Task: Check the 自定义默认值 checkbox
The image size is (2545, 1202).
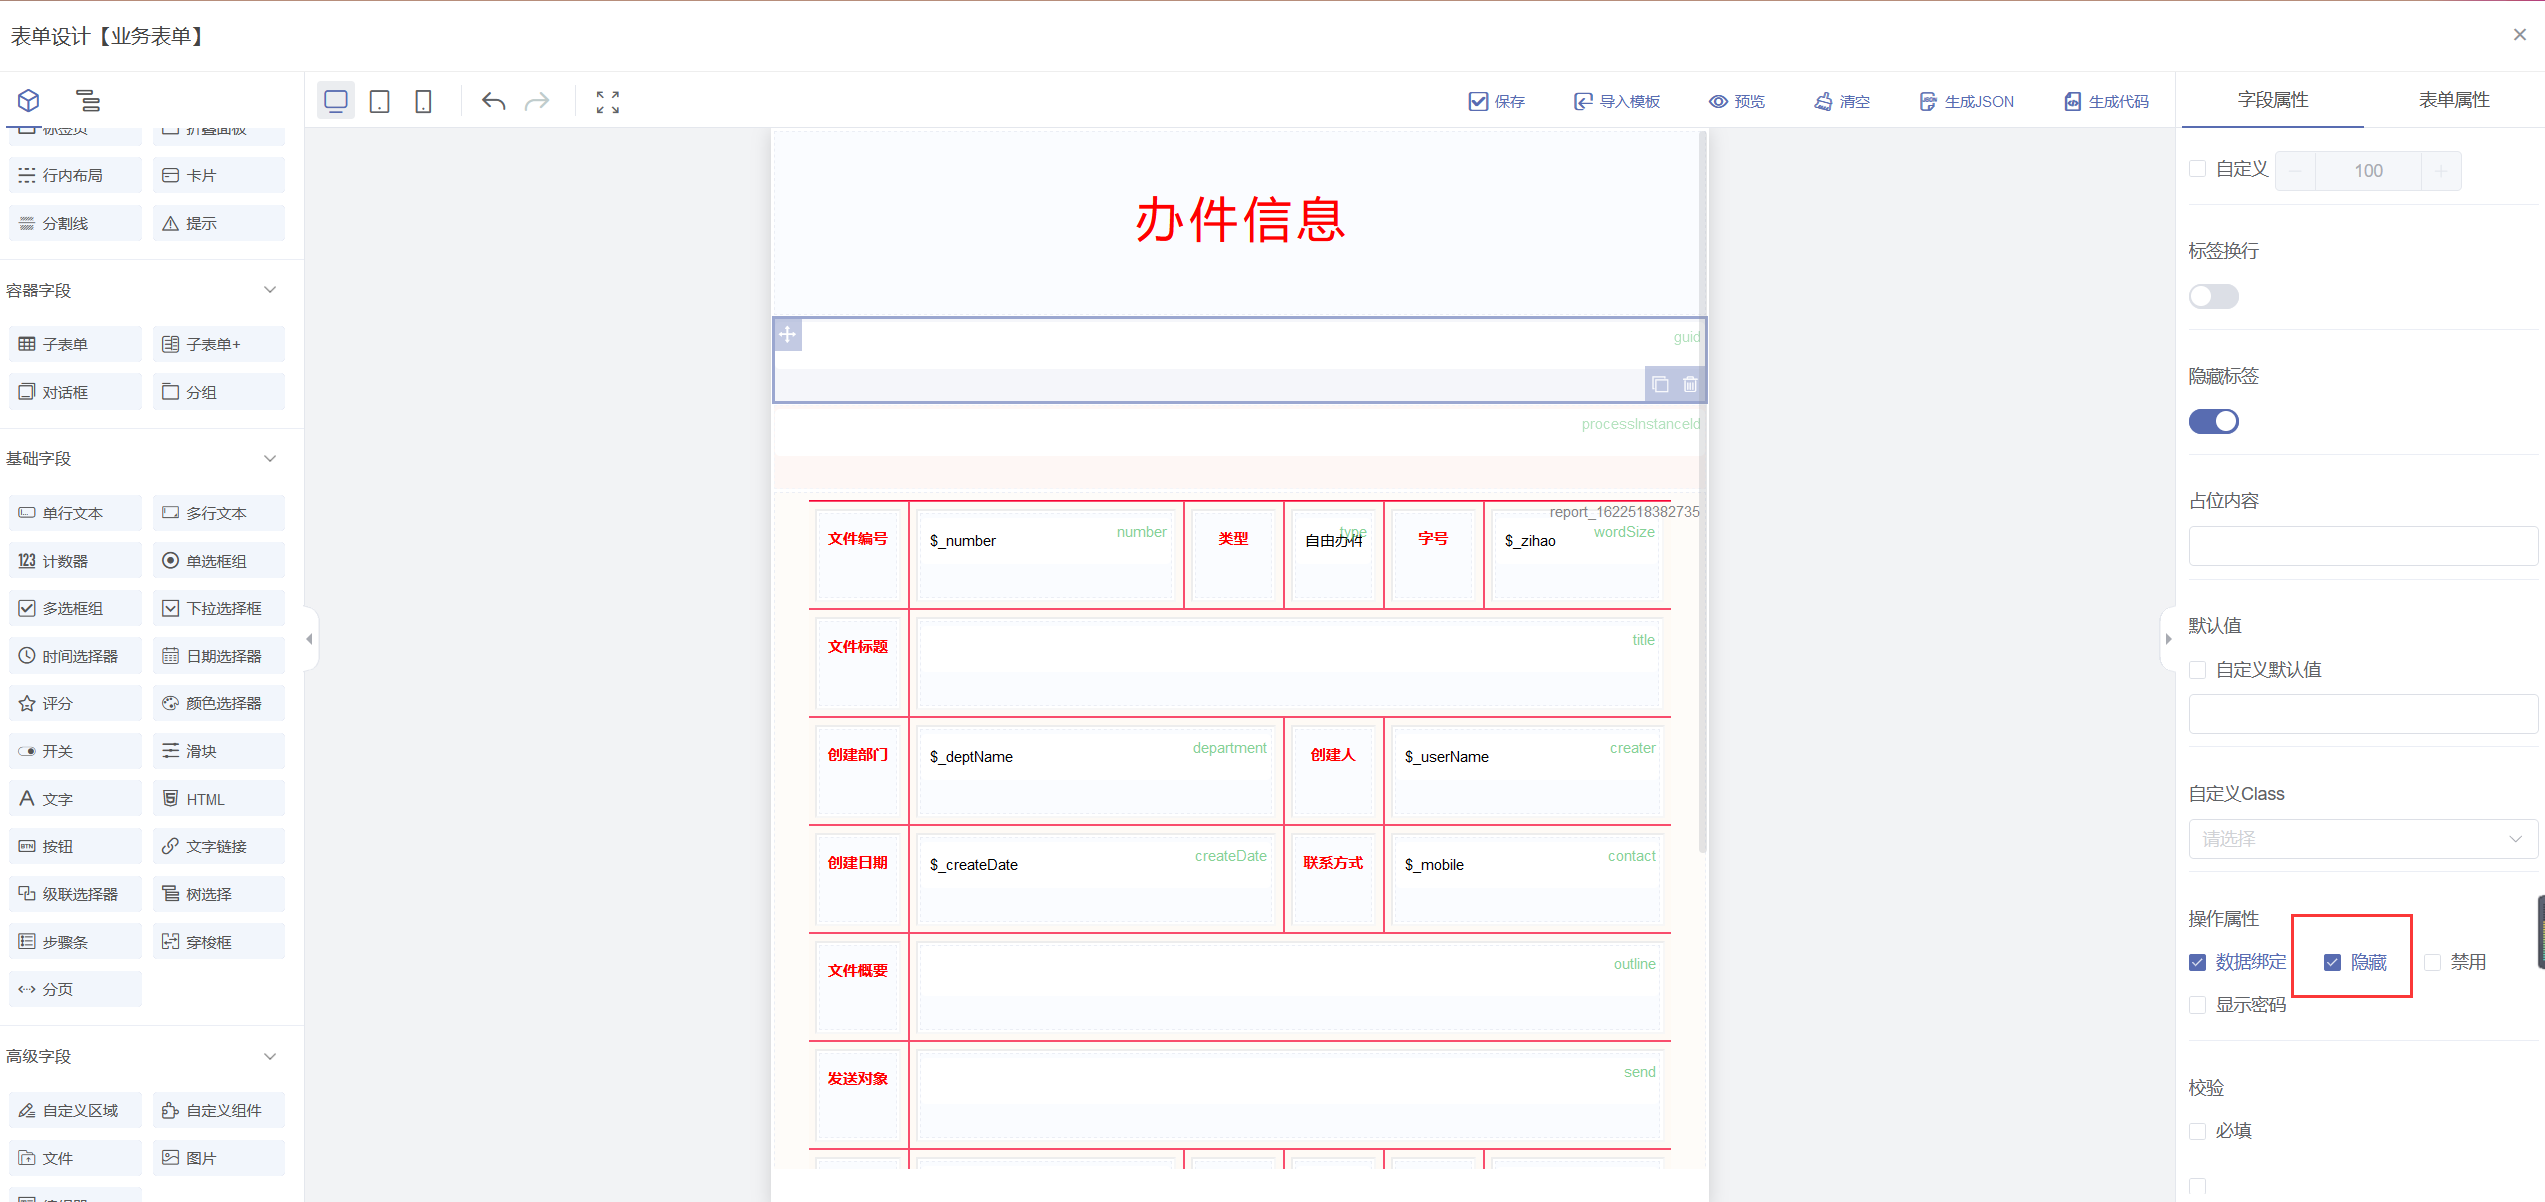Action: pos(2197,670)
